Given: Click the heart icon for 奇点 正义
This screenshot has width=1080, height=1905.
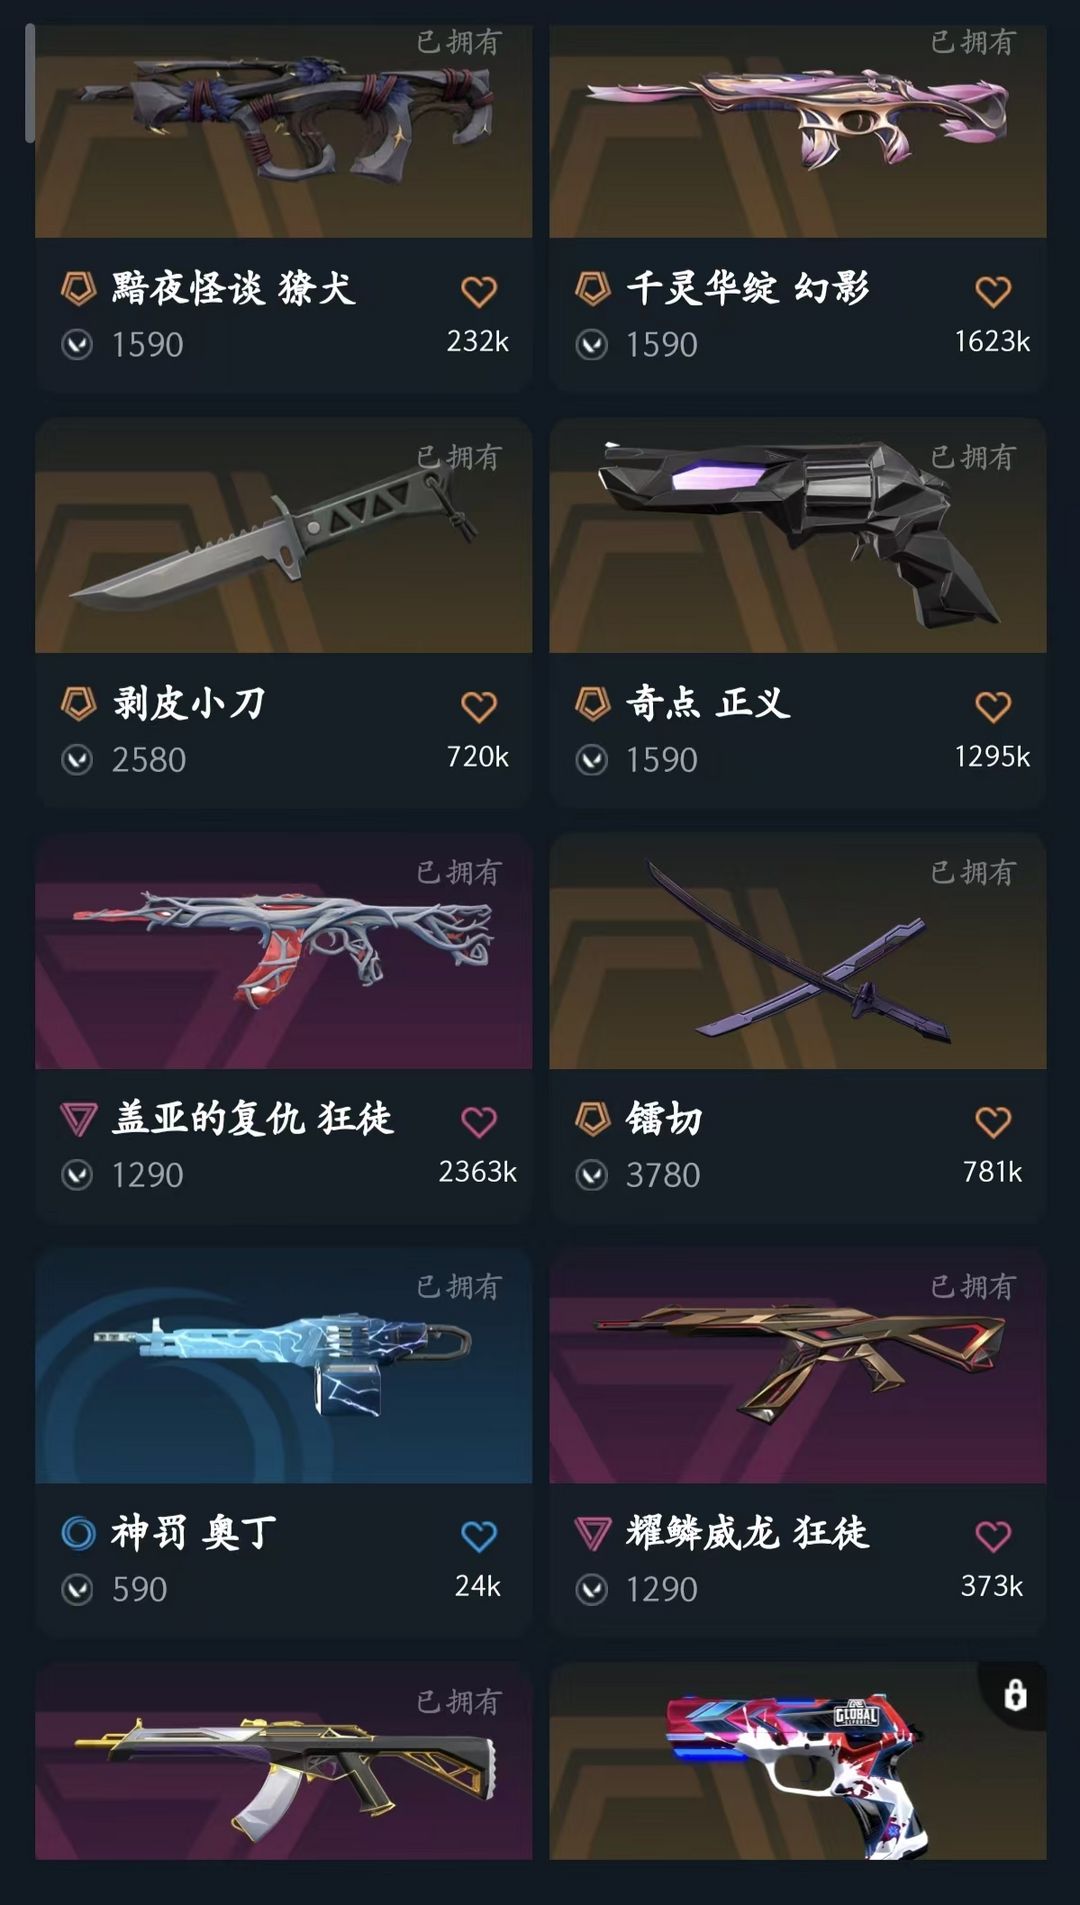Looking at the screenshot, I should pyautogui.click(x=993, y=707).
